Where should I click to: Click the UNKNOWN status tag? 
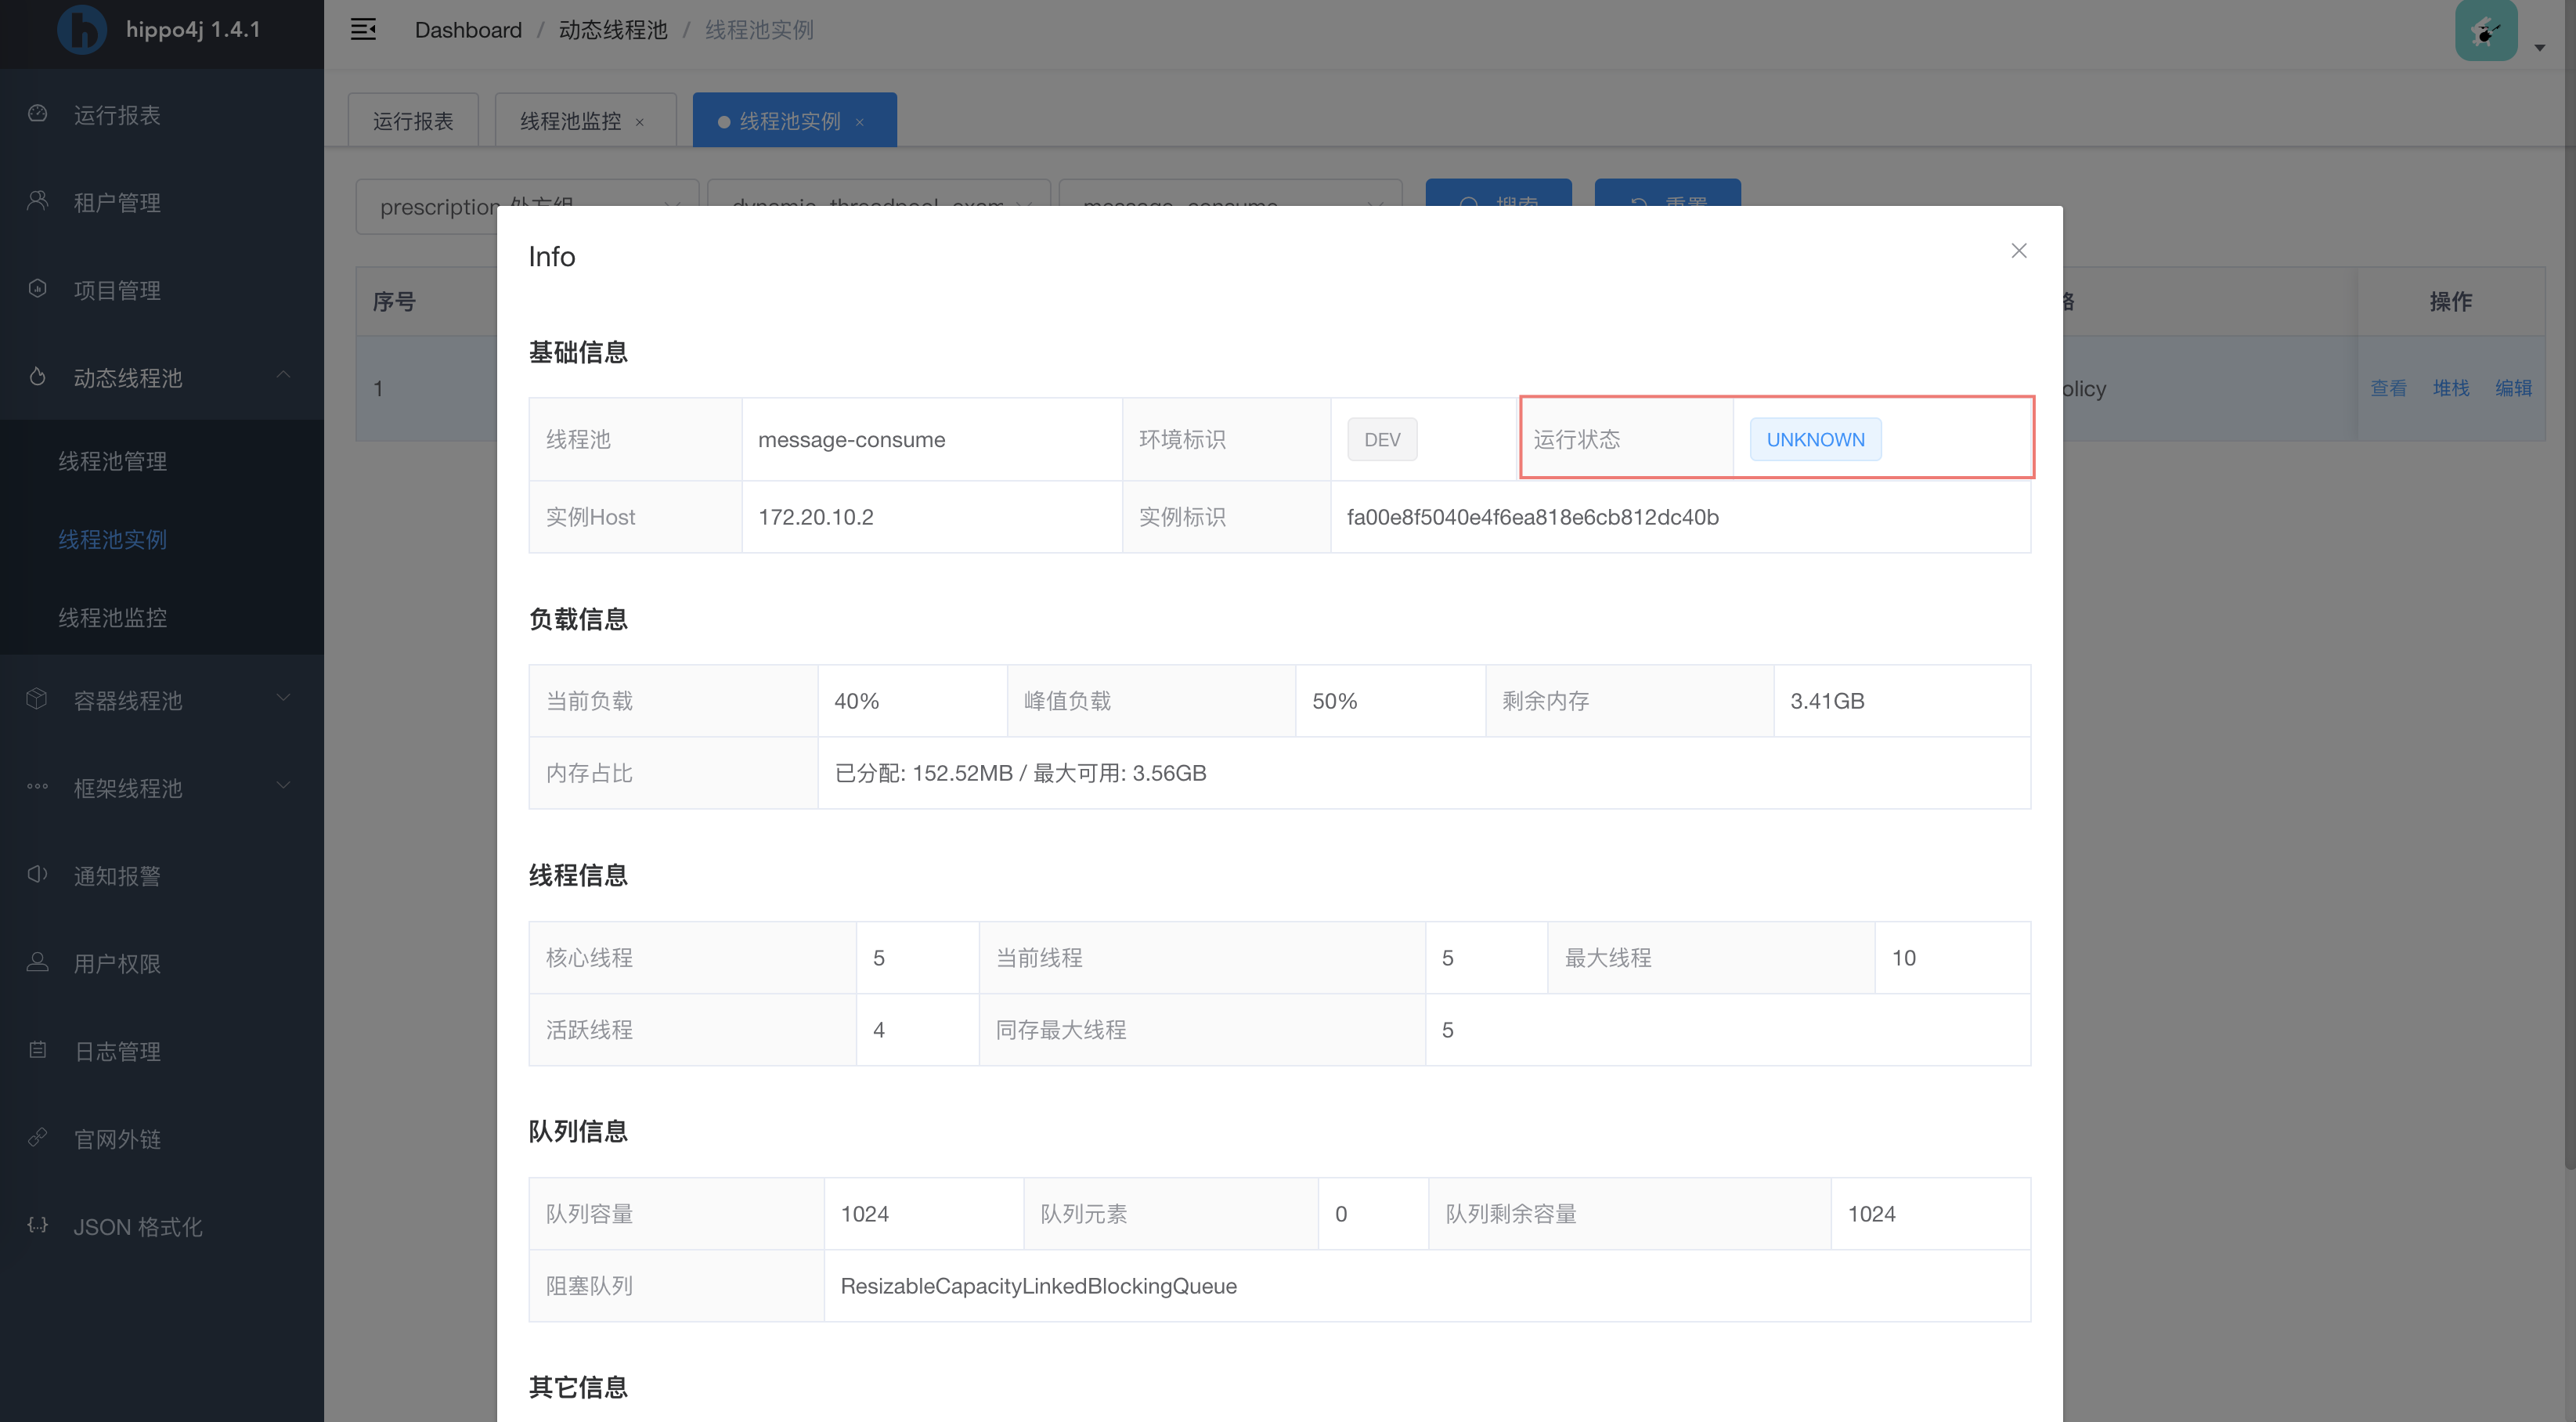click(x=1815, y=440)
